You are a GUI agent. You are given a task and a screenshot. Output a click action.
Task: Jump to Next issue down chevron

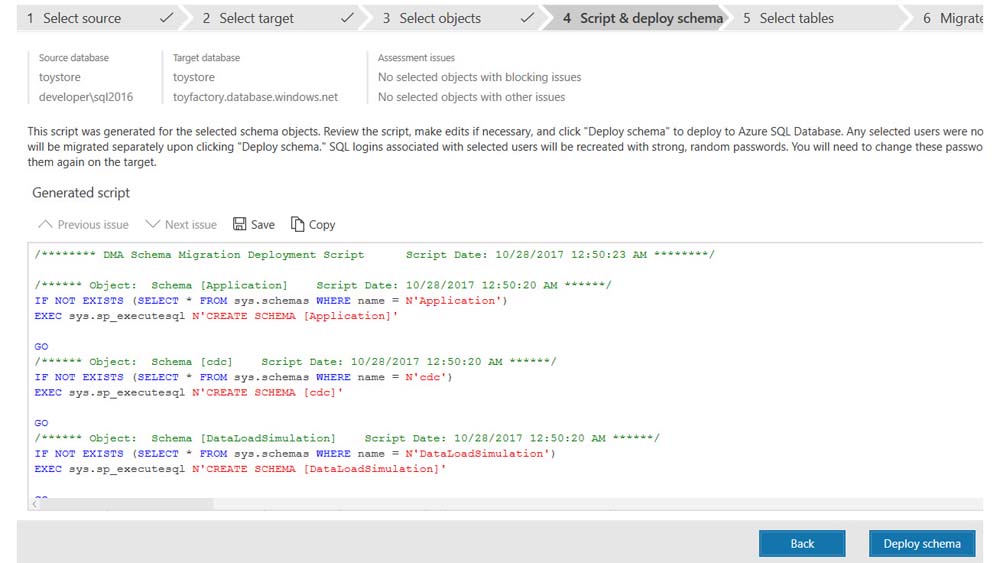(152, 224)
